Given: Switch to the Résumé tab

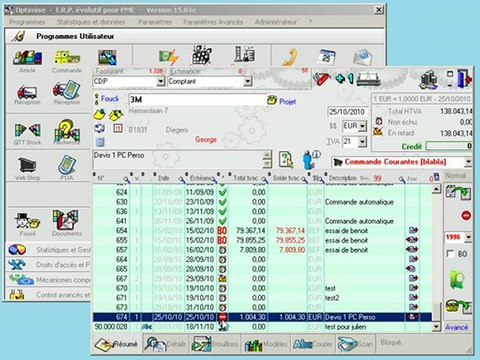Looking at the screenshot, I should 117,344.
